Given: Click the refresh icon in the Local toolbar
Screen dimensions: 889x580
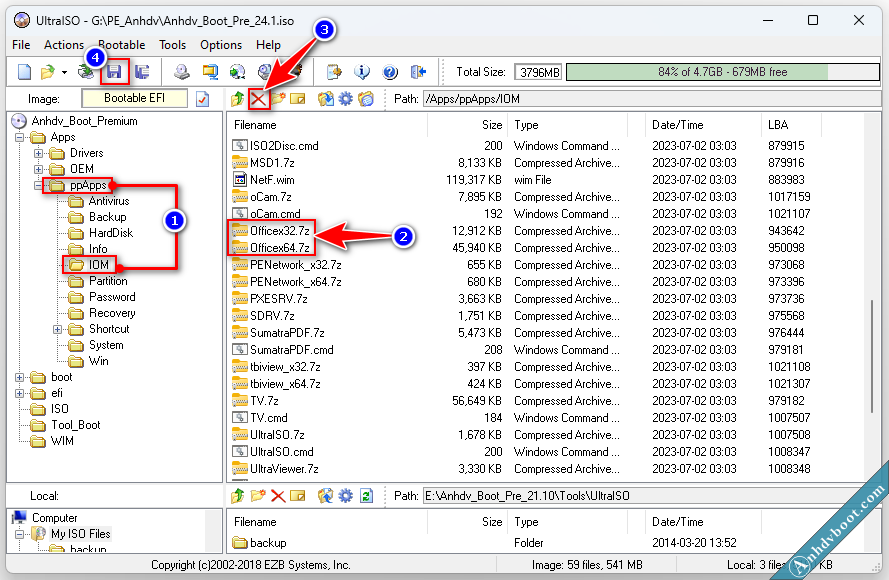Looking at the screenshot, I should click(366, 495).
